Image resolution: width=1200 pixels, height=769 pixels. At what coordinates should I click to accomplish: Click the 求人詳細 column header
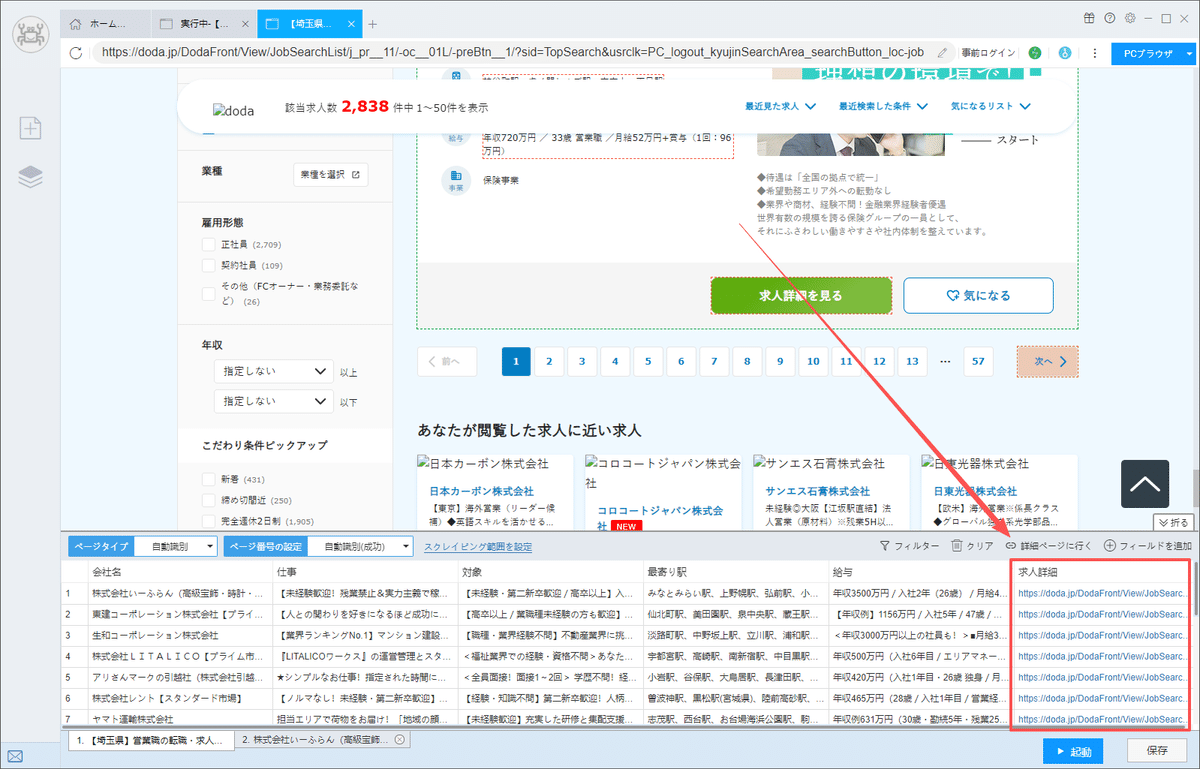pos(1101,572)
